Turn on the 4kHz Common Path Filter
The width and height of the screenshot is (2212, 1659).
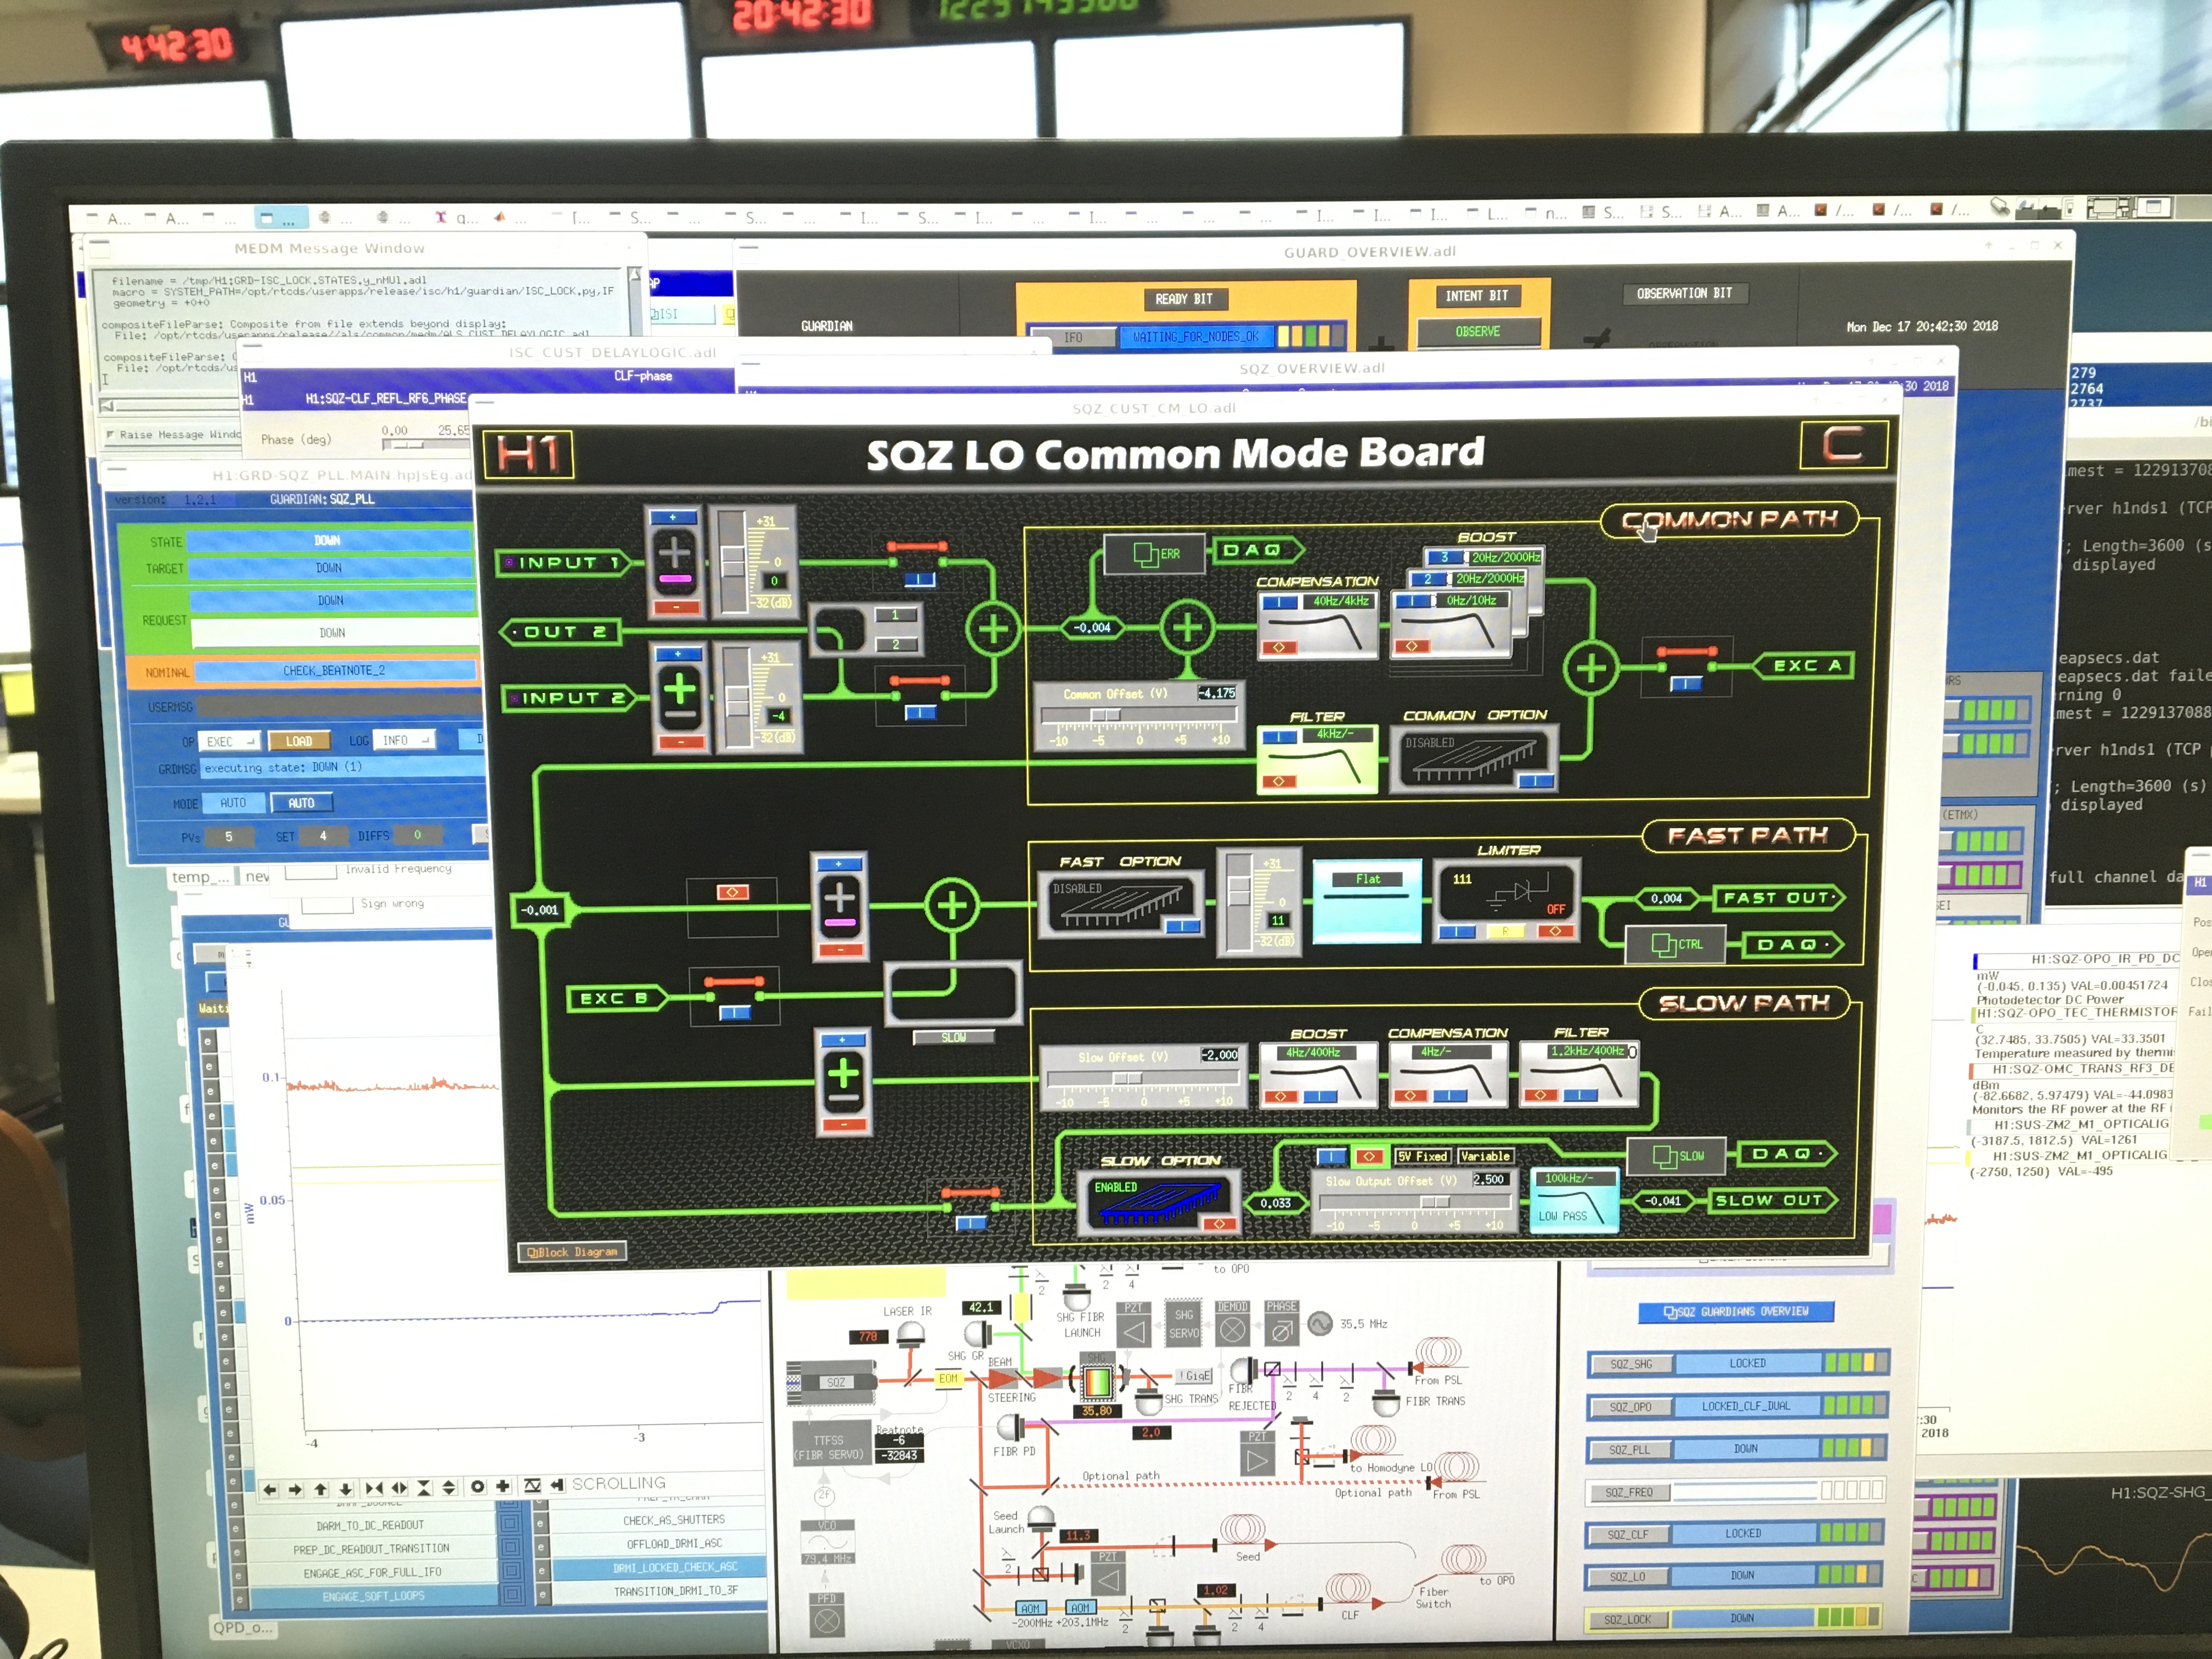(x=1279, y=738)
